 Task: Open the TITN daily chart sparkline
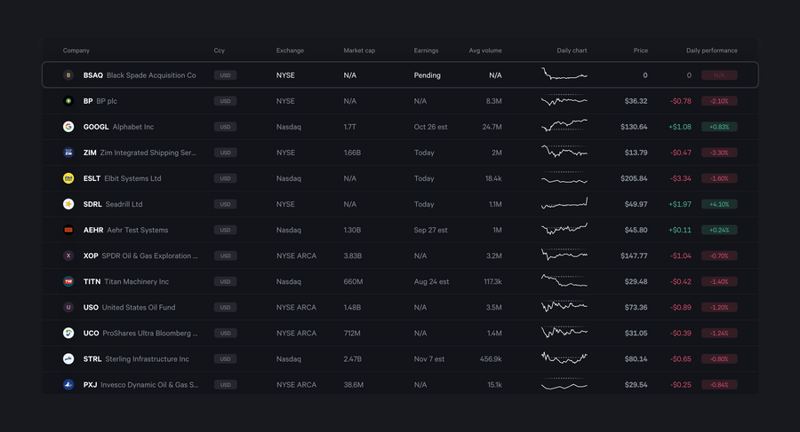(x=564, y=281)
